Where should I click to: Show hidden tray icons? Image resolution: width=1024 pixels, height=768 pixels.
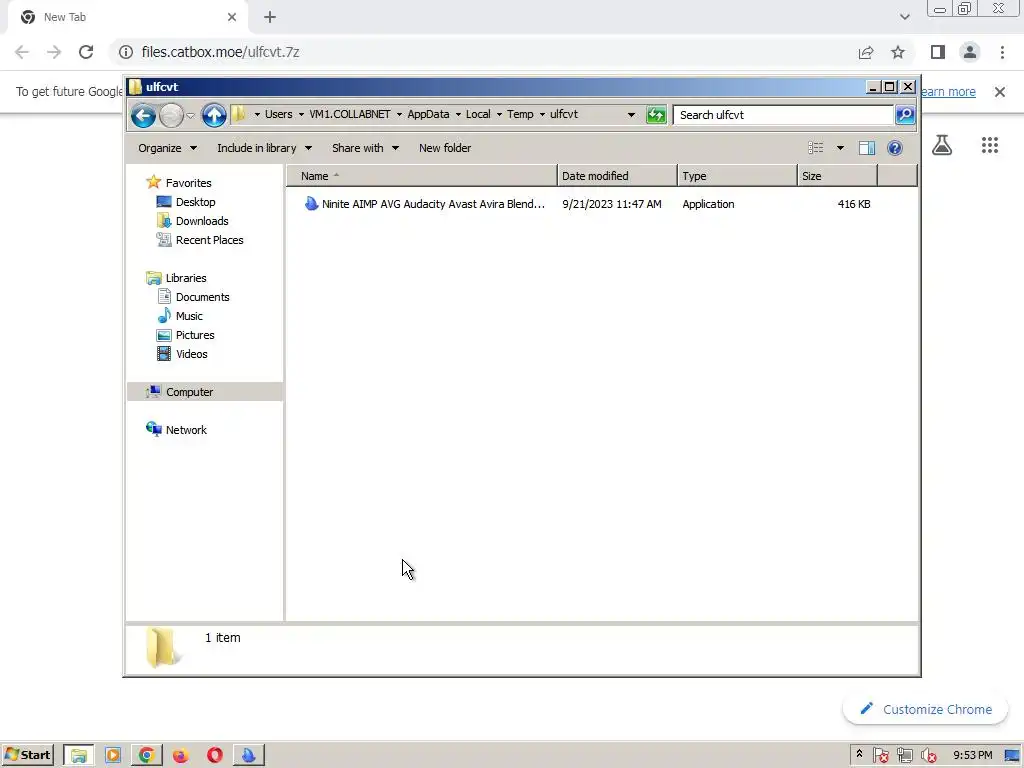coord(859,754)
